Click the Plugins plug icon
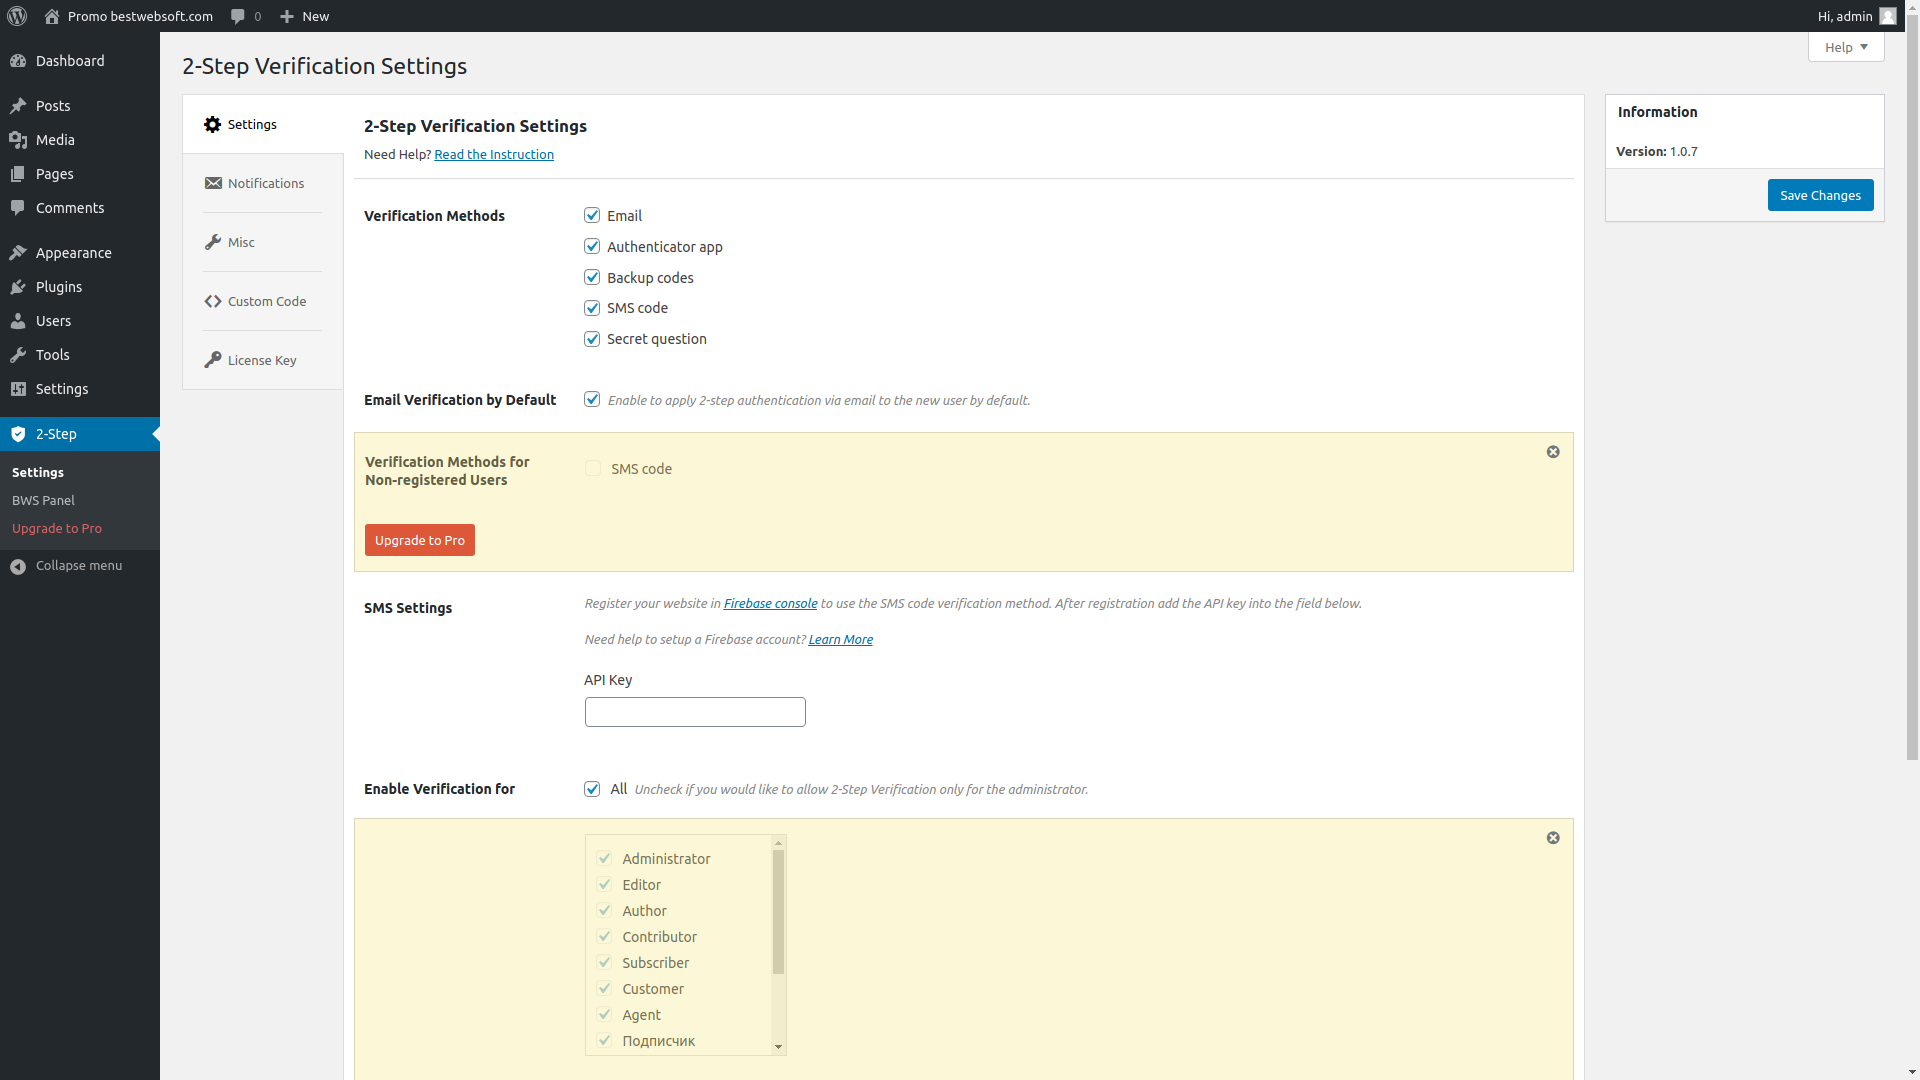 click(18, 287)
